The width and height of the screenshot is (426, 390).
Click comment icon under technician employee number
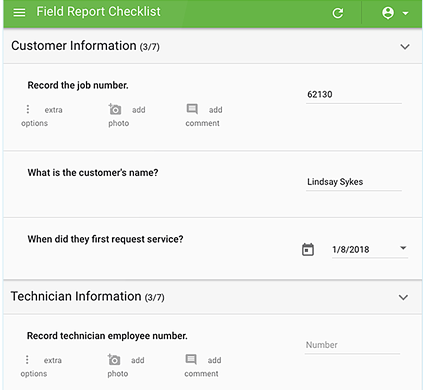(191, 359)
